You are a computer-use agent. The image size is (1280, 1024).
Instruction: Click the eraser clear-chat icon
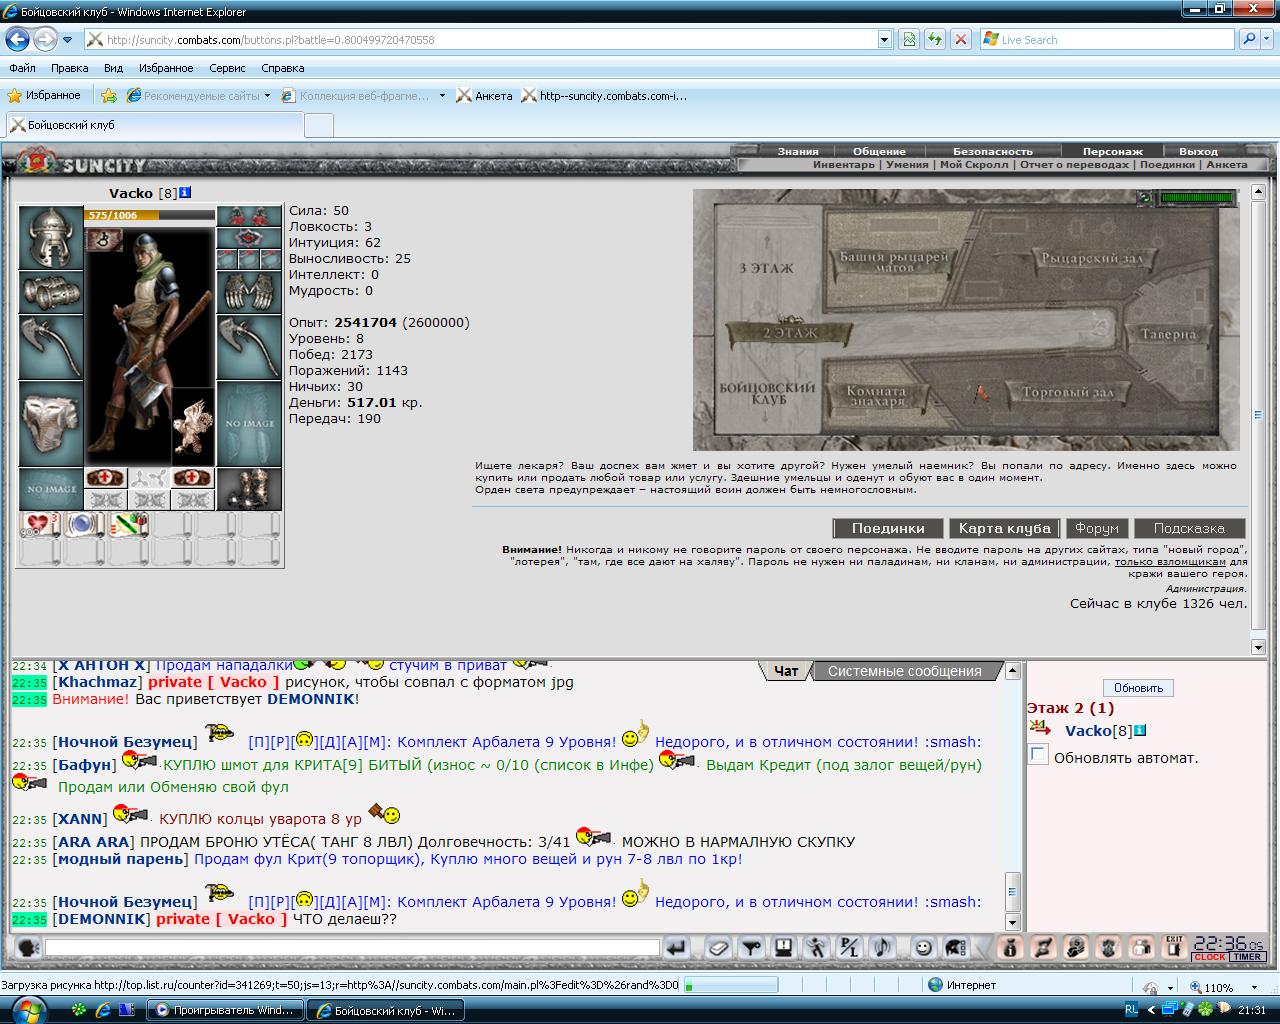pos(718,947)
